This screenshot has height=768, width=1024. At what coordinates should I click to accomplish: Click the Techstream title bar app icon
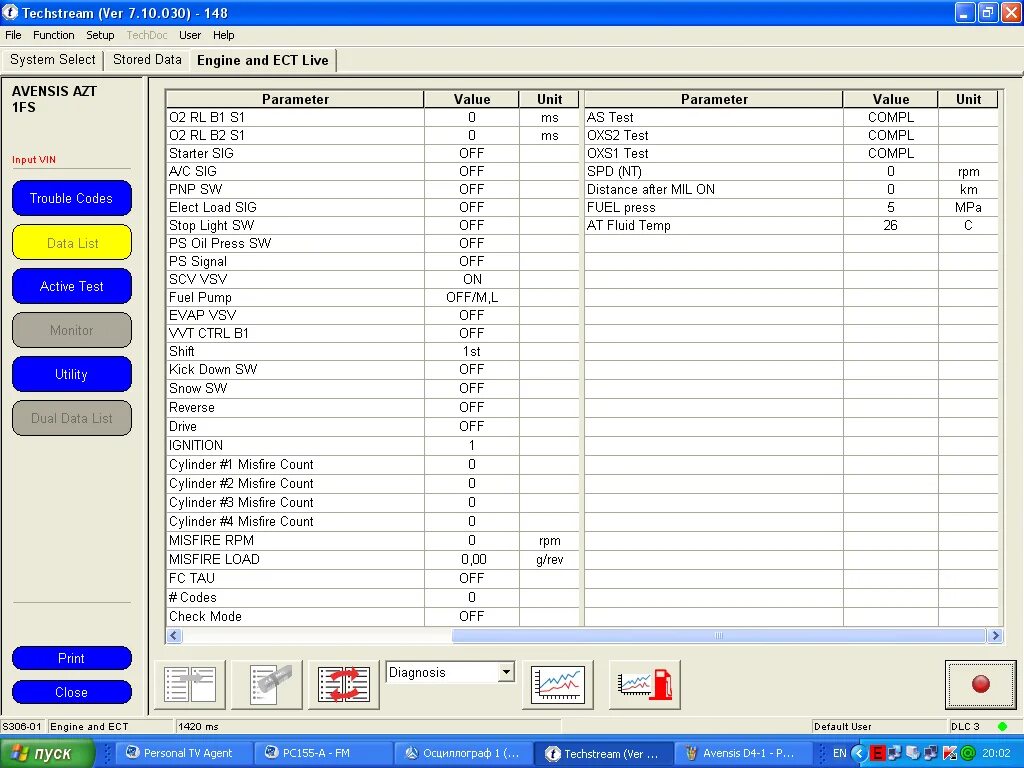[10, 12]
